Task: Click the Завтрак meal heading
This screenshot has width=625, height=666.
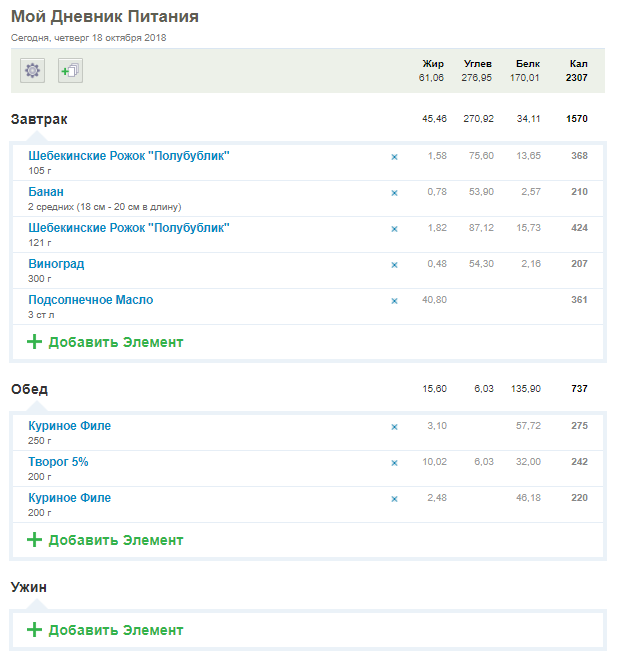Action: pos(39,119)
